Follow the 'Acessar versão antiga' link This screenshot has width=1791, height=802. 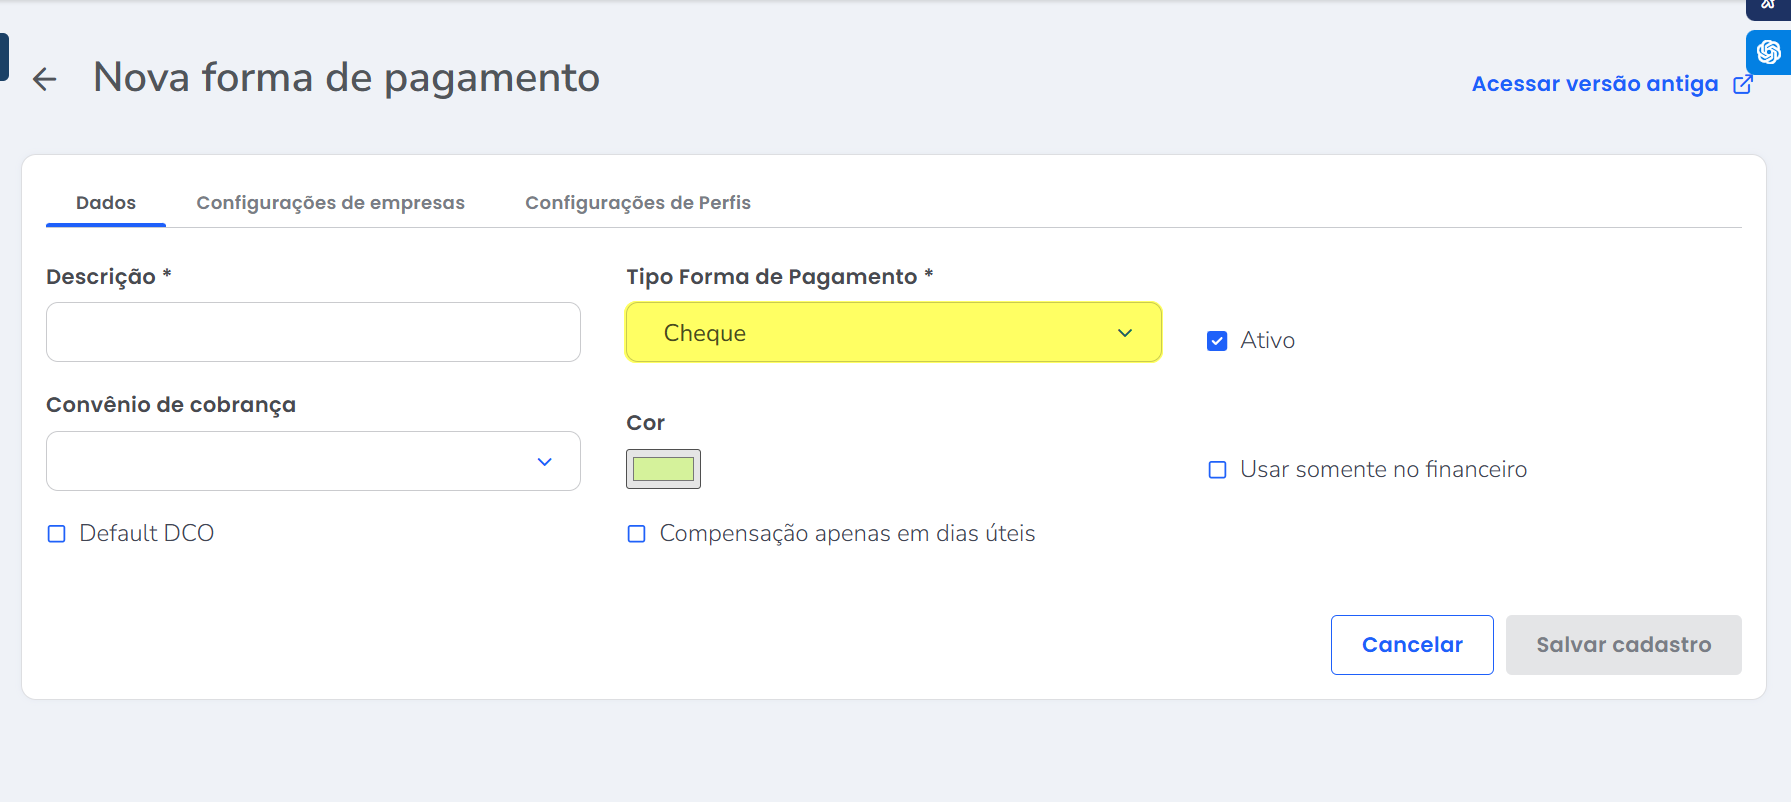pos(1594,84)
